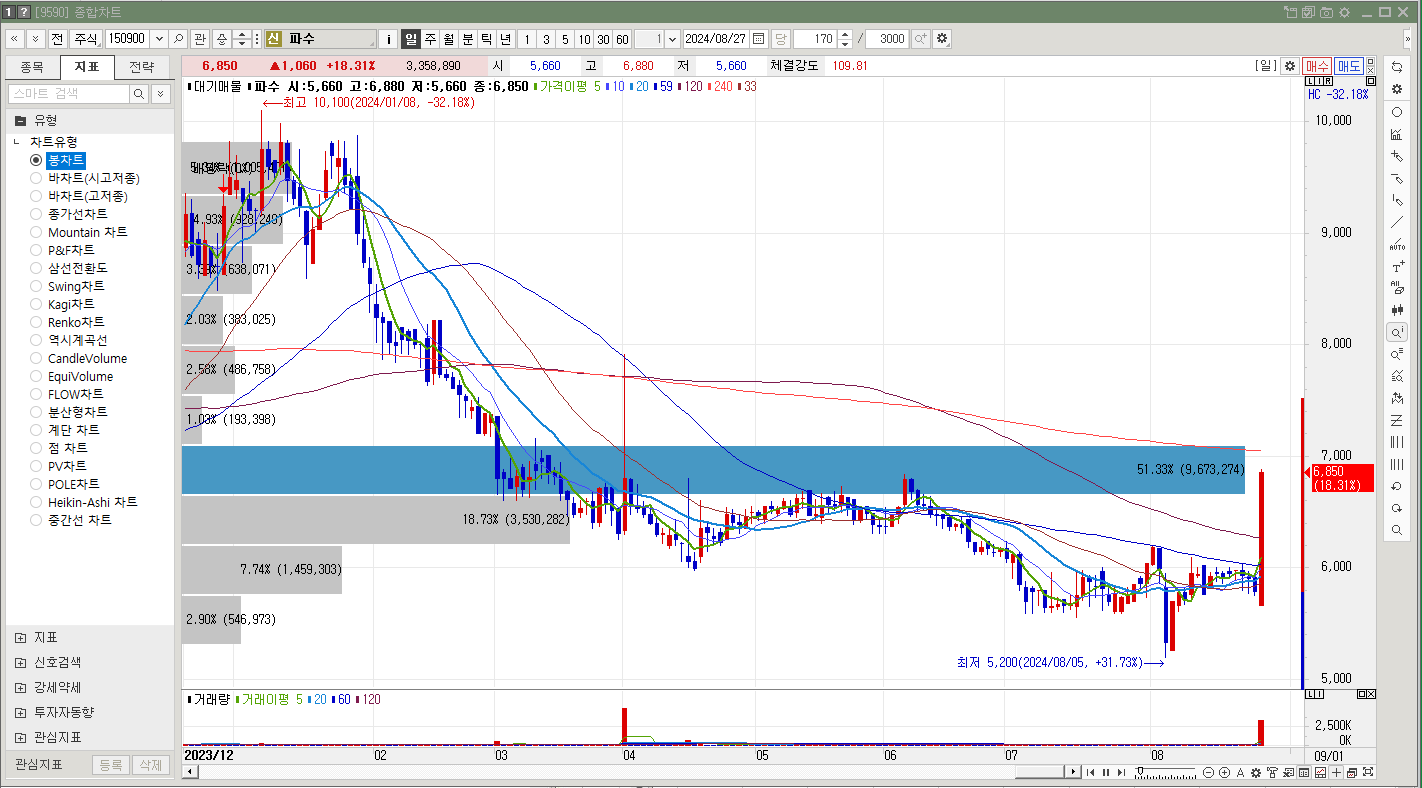Click the candlestick chart icon in right toolbar
This screenshot has height=788, width=1422.
1397,310
